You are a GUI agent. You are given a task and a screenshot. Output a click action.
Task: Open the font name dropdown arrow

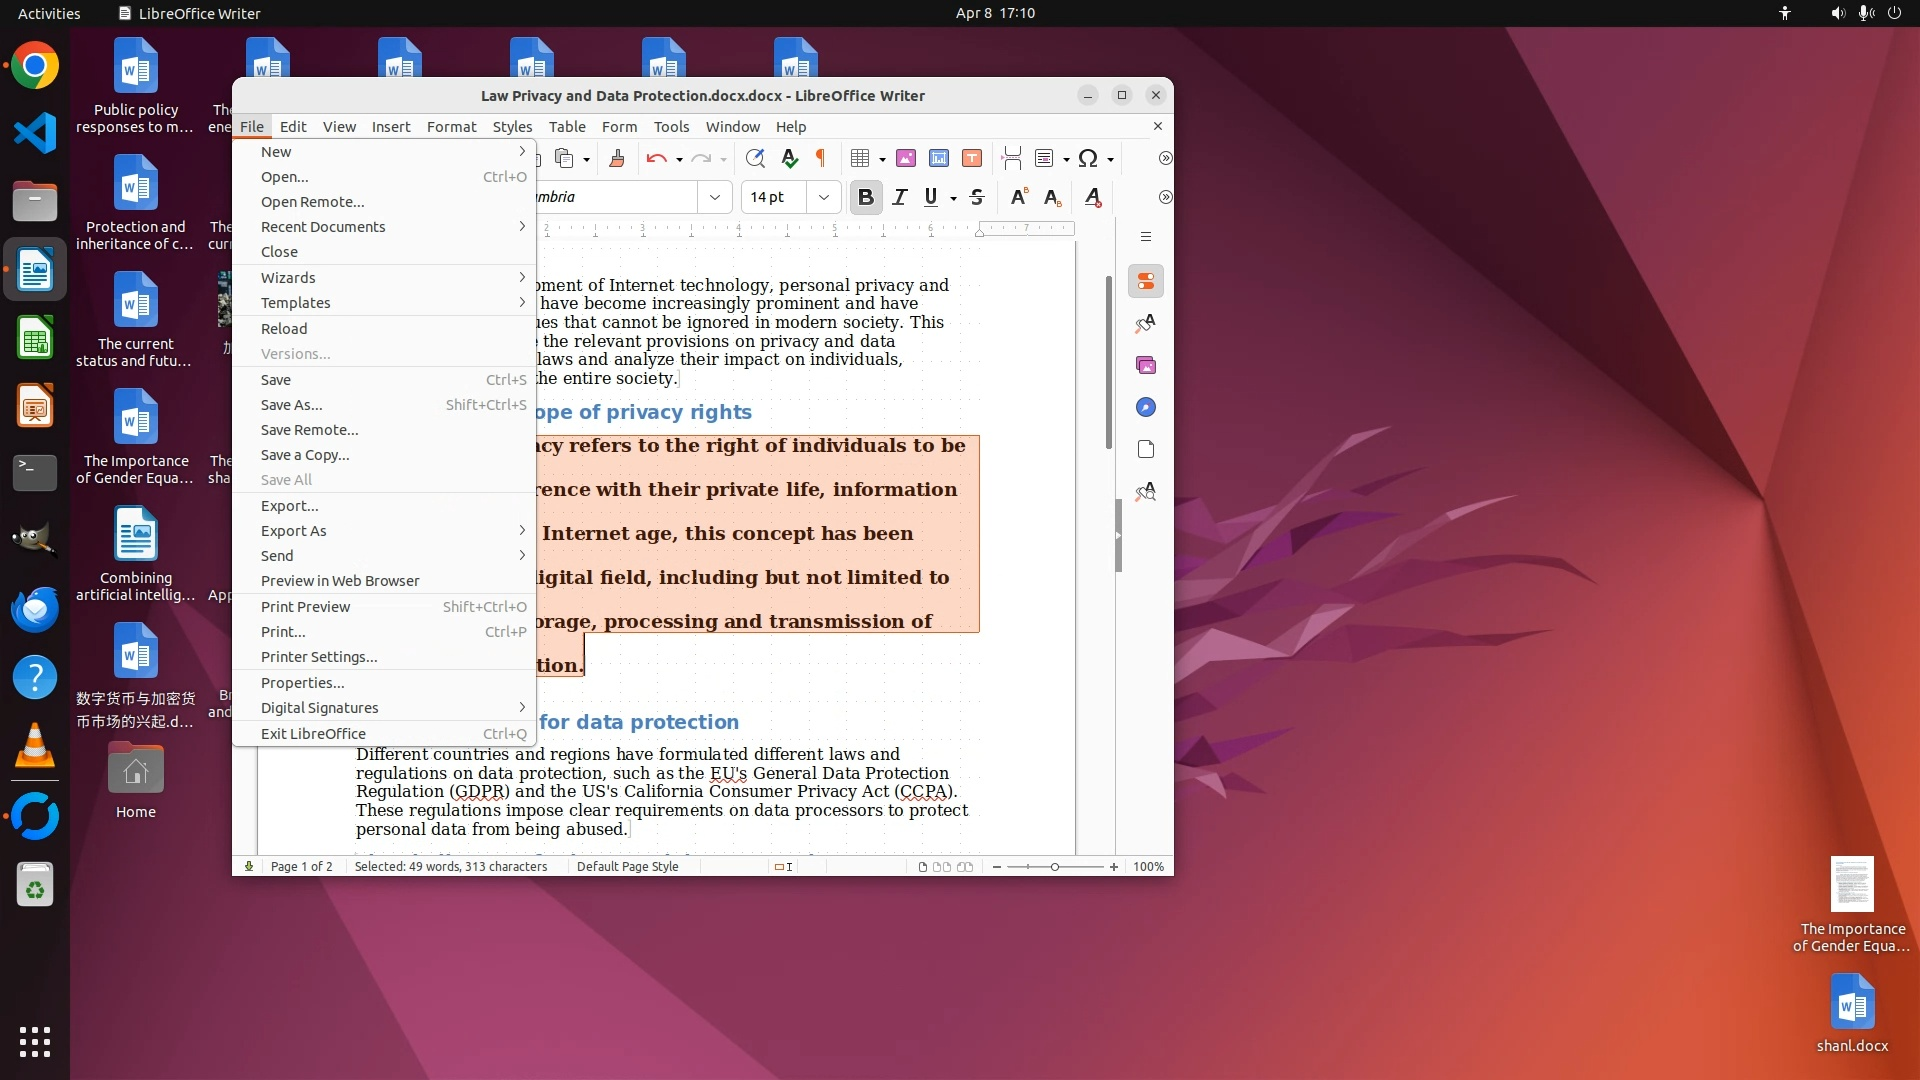(x=715, y=197)
